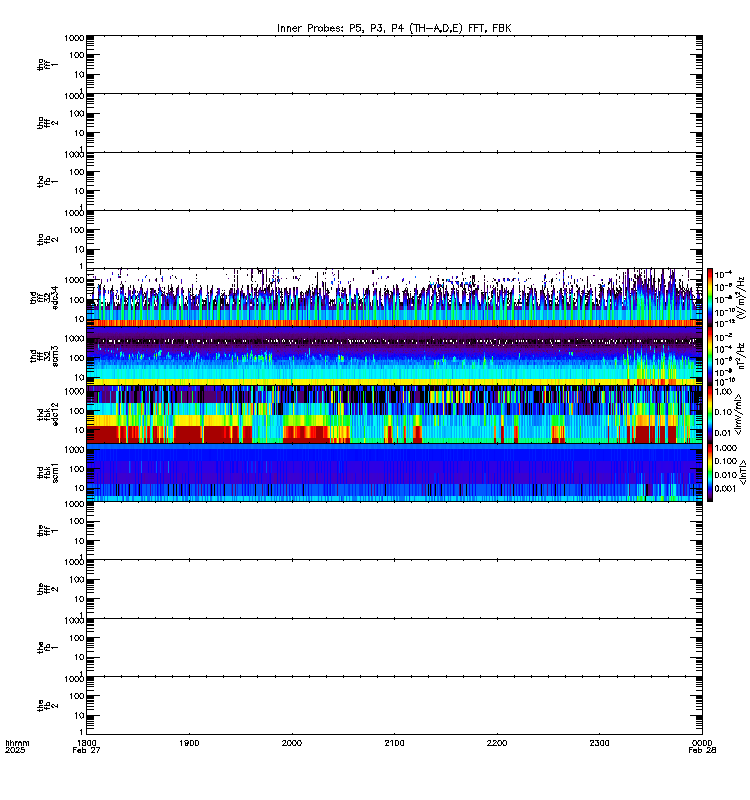Select the 'tha fb 2' panel label
The height and width of the screenshot is (800, 750).
click(47, 239)
